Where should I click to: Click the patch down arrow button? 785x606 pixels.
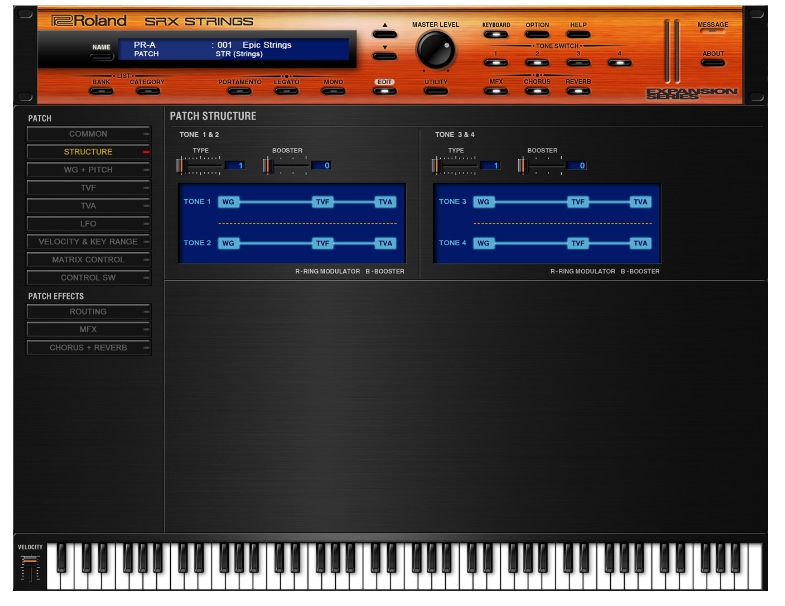click(x=384, y=56)
